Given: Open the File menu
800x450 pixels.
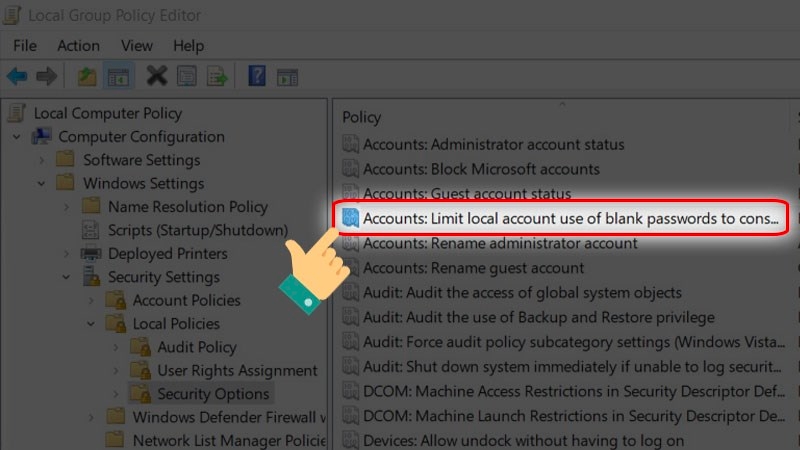Looking at the screenshot, I should pos(25,46).
